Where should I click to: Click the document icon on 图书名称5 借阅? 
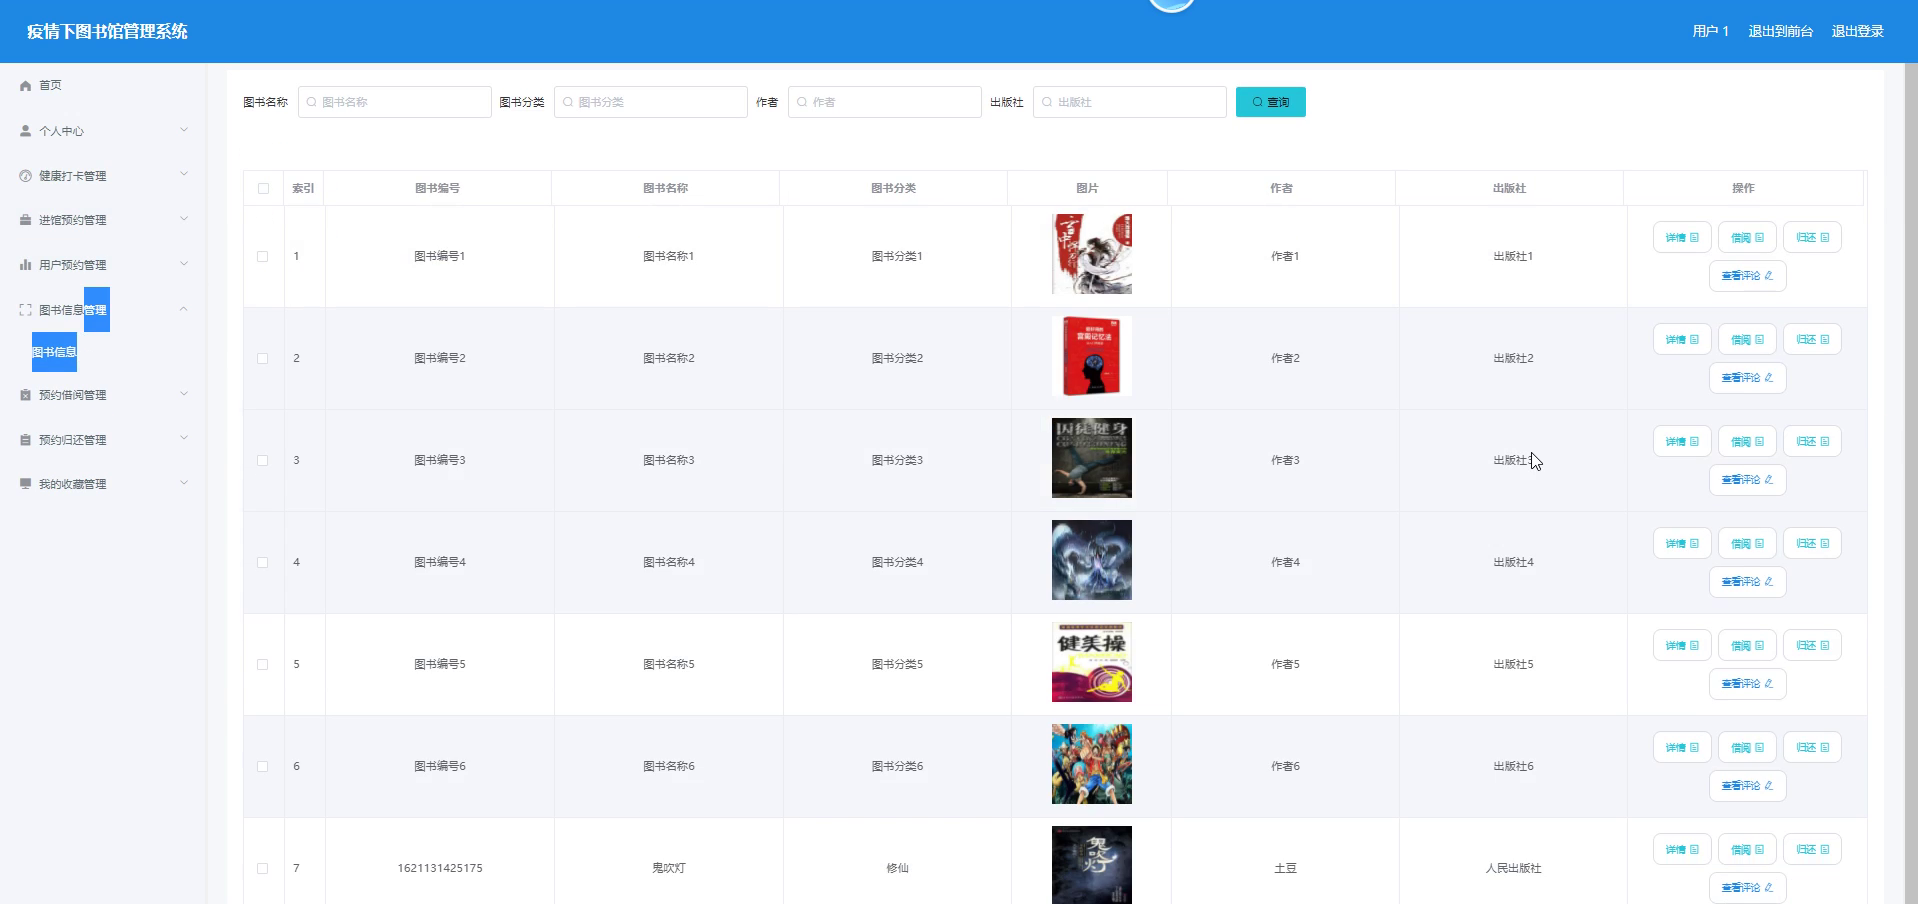tap(1759, 646)
